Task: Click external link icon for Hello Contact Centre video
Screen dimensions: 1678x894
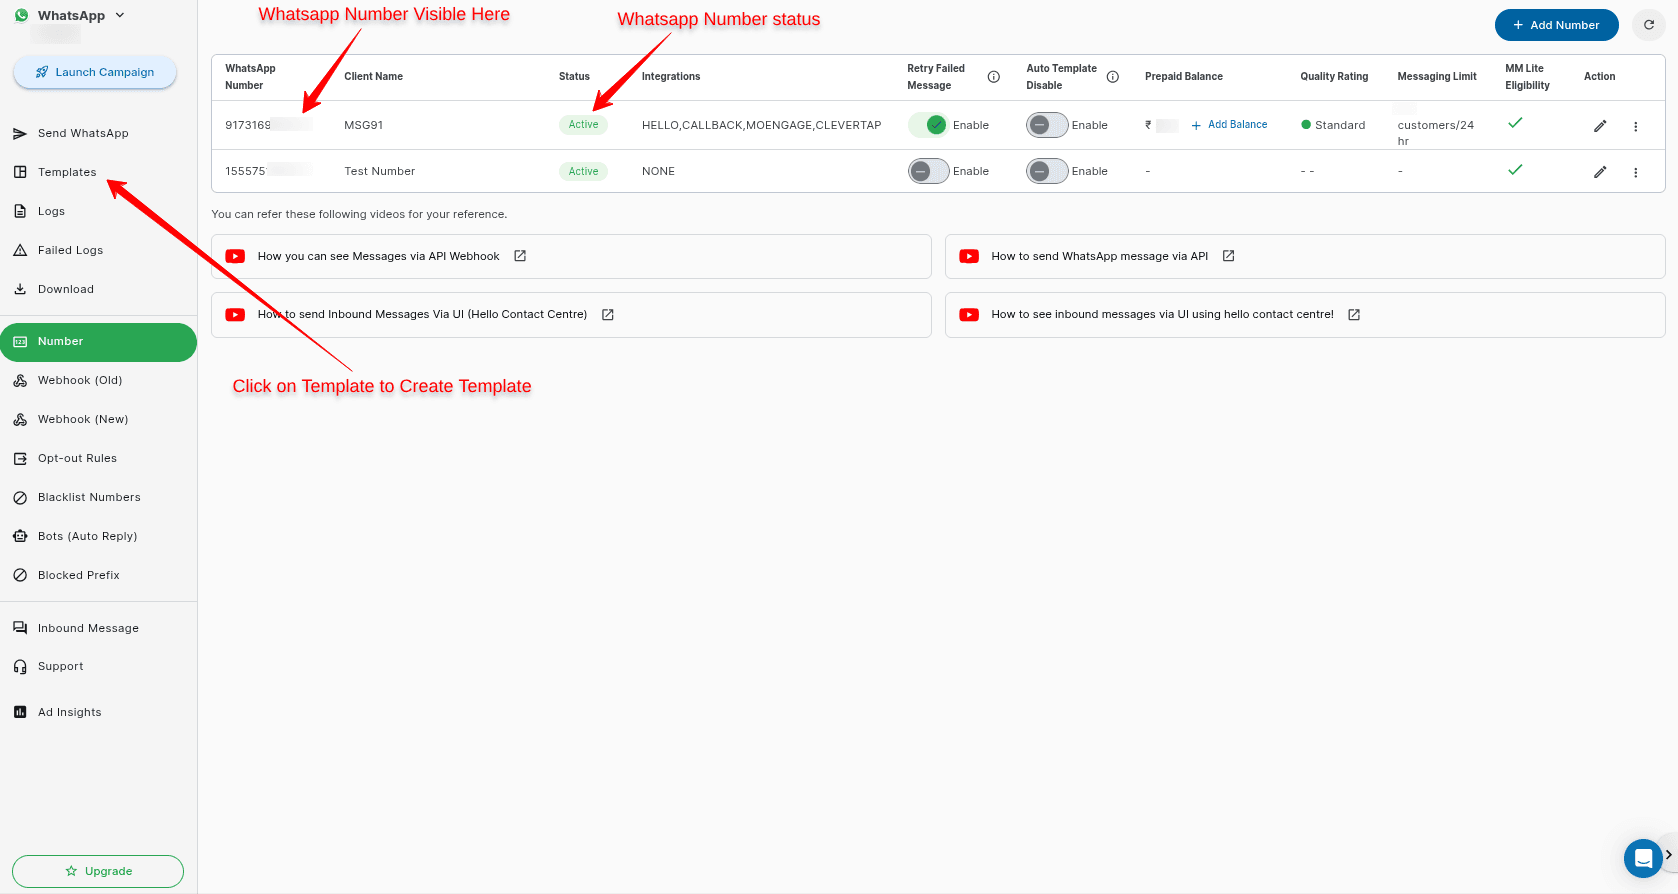Action: [608, 314]
